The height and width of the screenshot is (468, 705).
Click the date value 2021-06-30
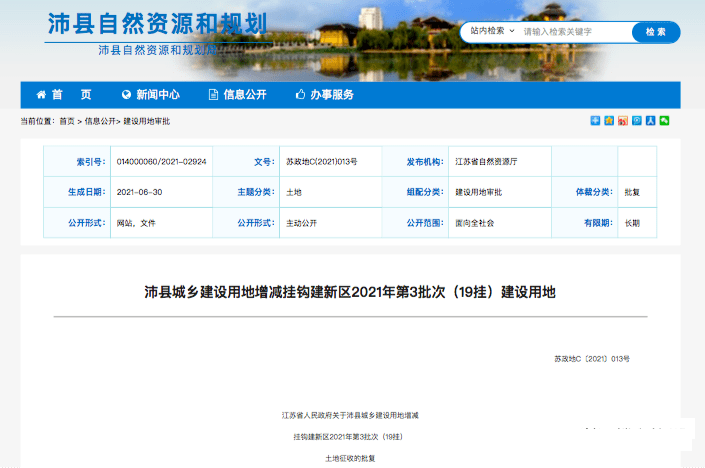click(x=139, y=192)
